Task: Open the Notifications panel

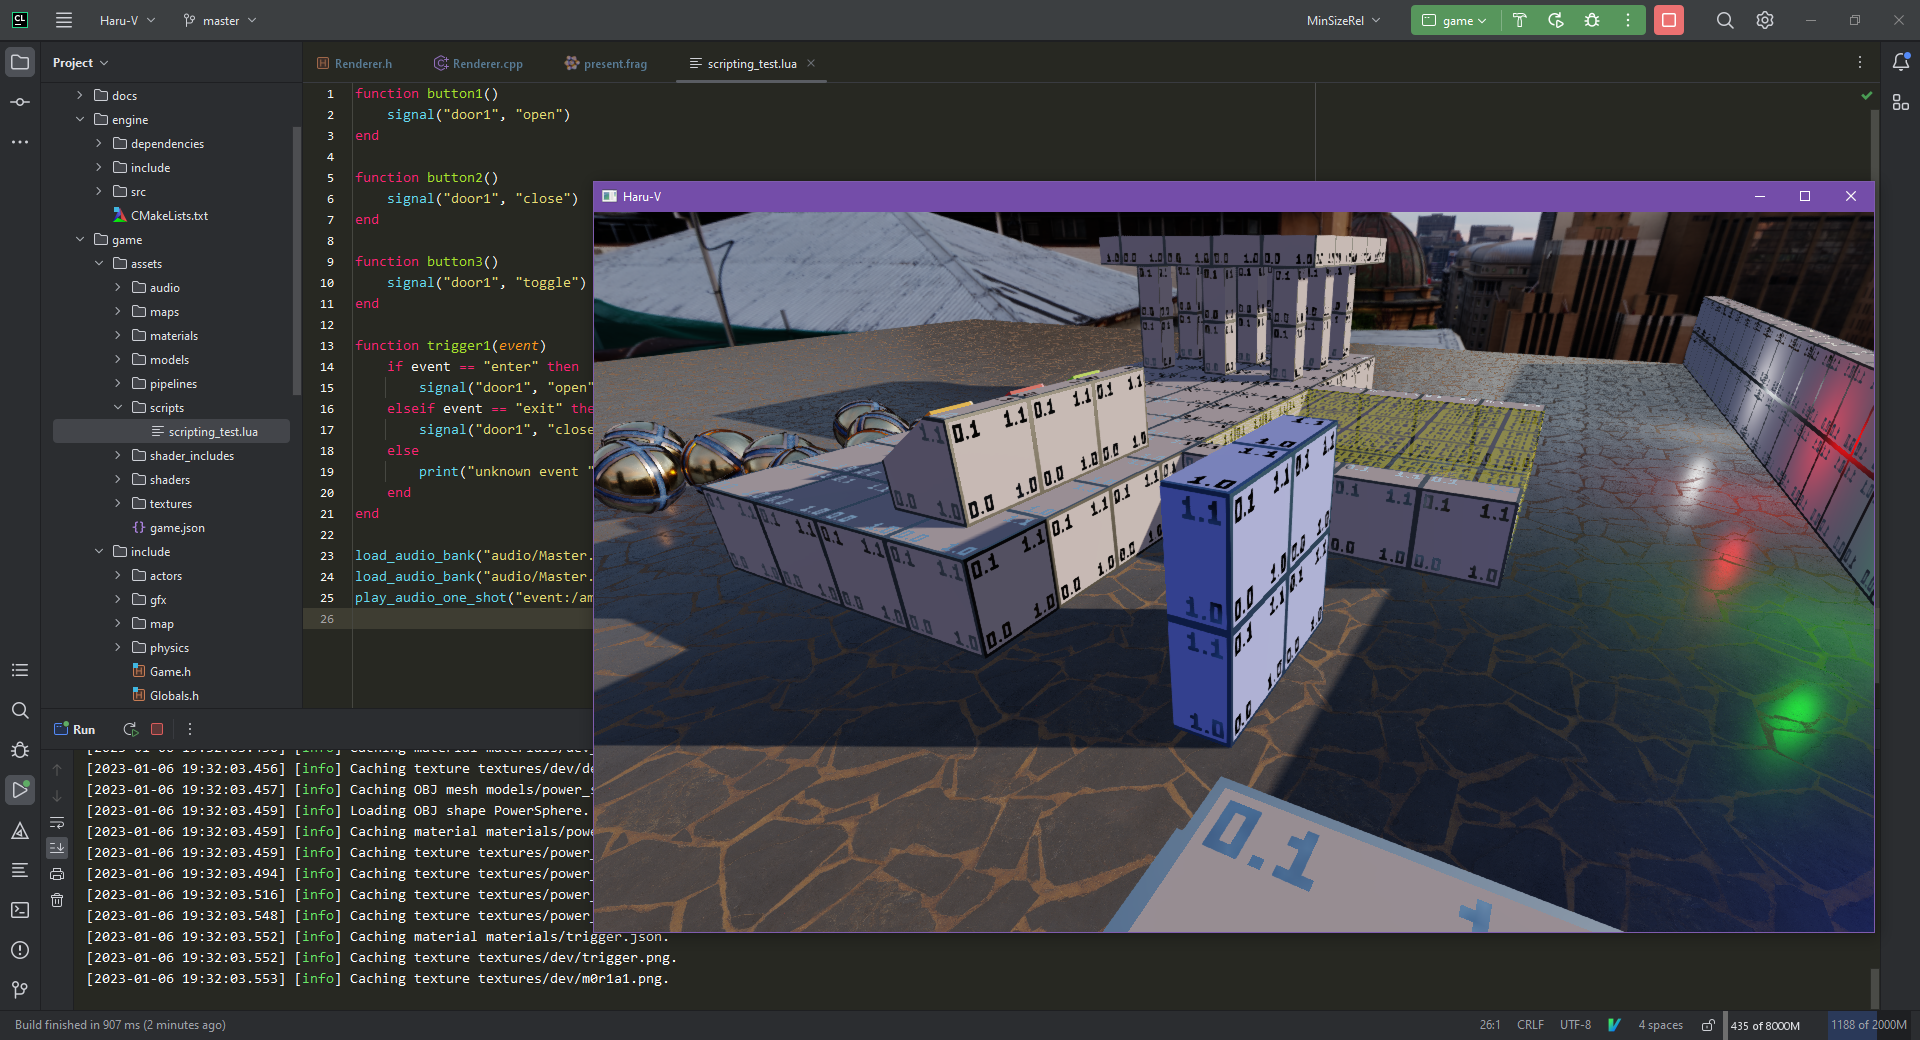Action: (x=1901, y=62)
